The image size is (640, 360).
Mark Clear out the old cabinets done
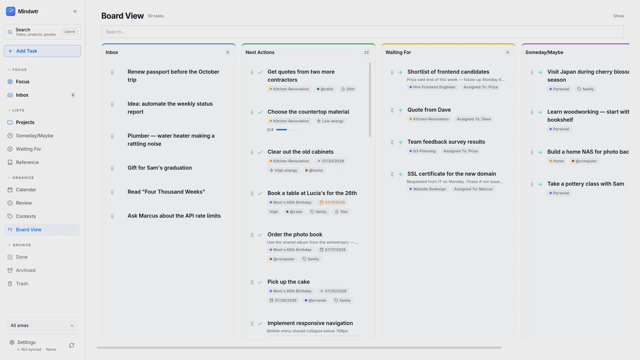(260, 152)
